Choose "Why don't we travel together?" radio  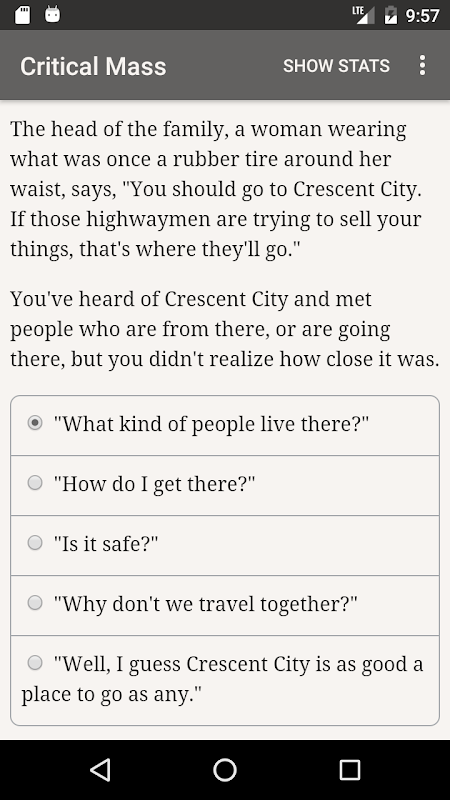coord(35,603)
